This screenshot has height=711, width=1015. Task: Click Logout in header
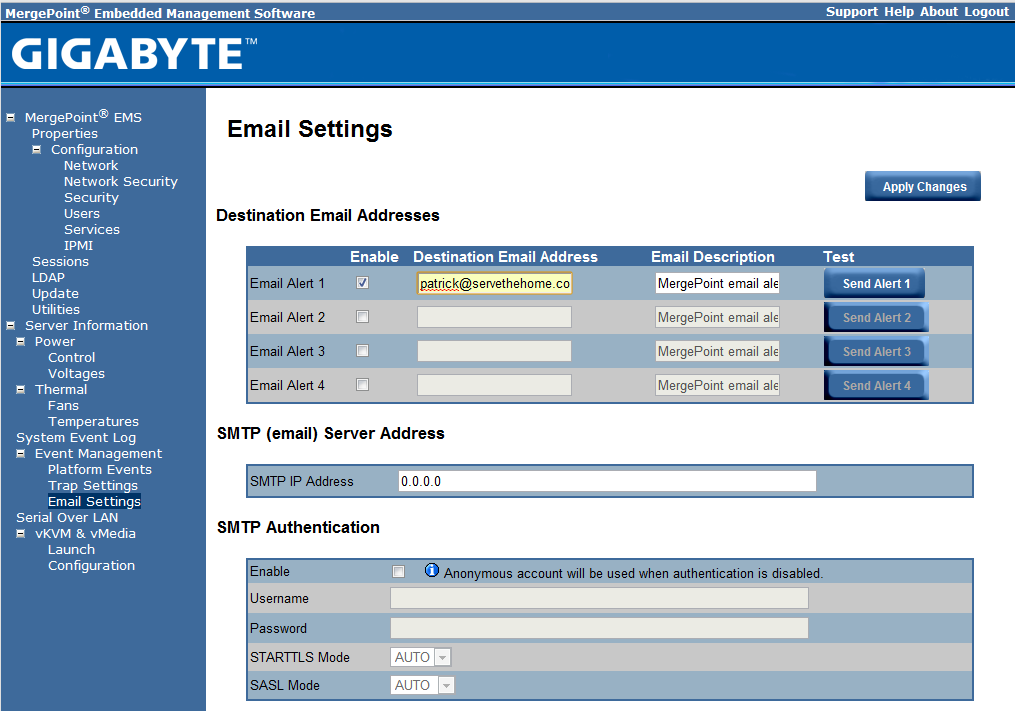click(986, 12)
